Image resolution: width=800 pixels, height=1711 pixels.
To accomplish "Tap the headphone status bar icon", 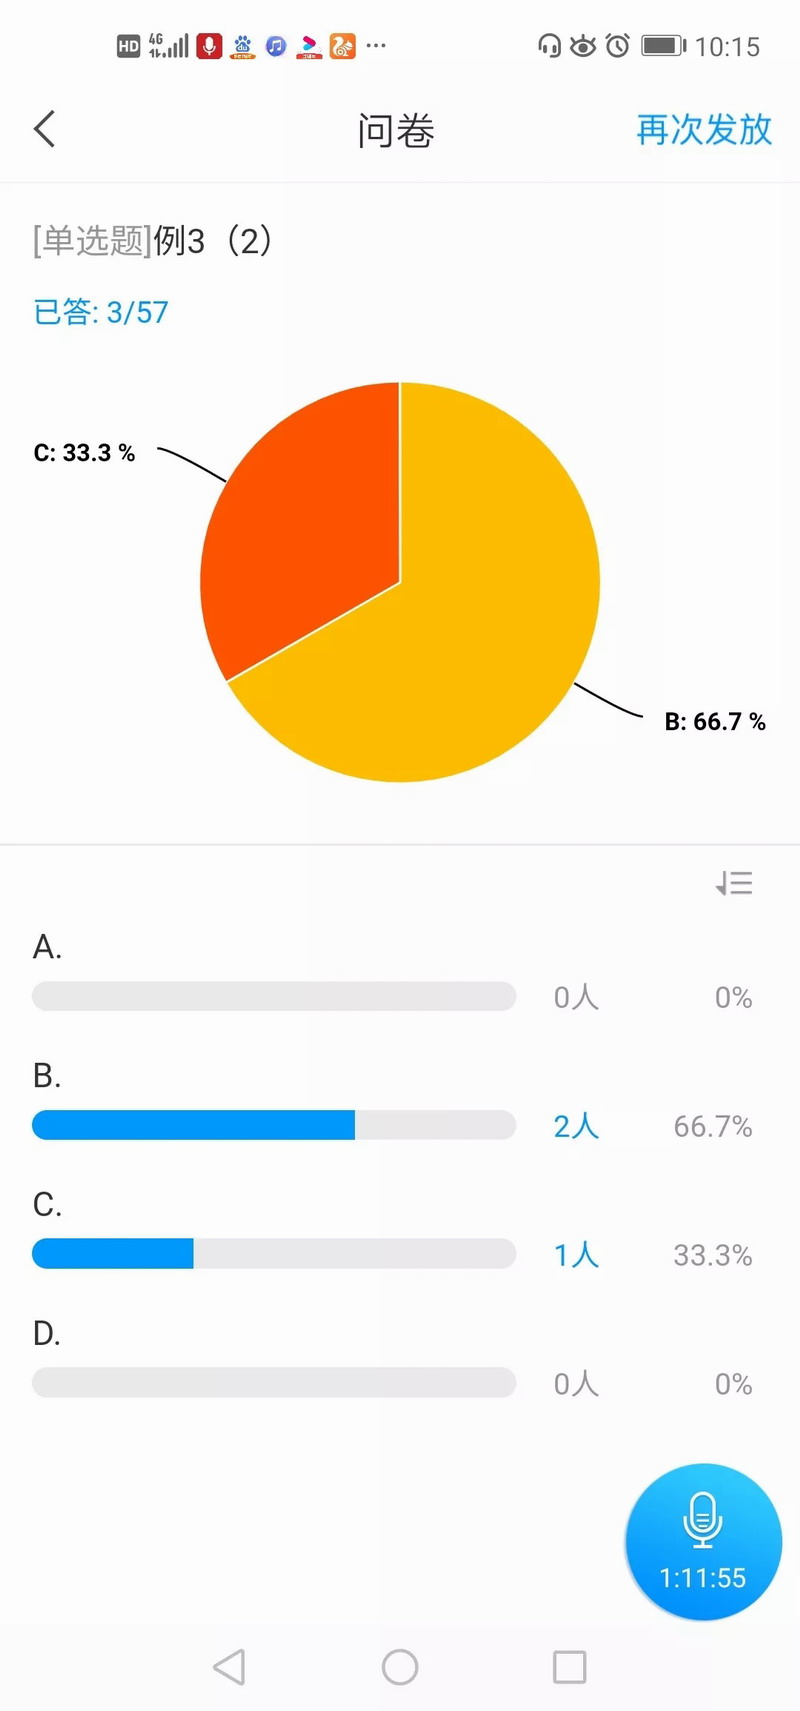I will pyautogui.click(x=549, y=46).
